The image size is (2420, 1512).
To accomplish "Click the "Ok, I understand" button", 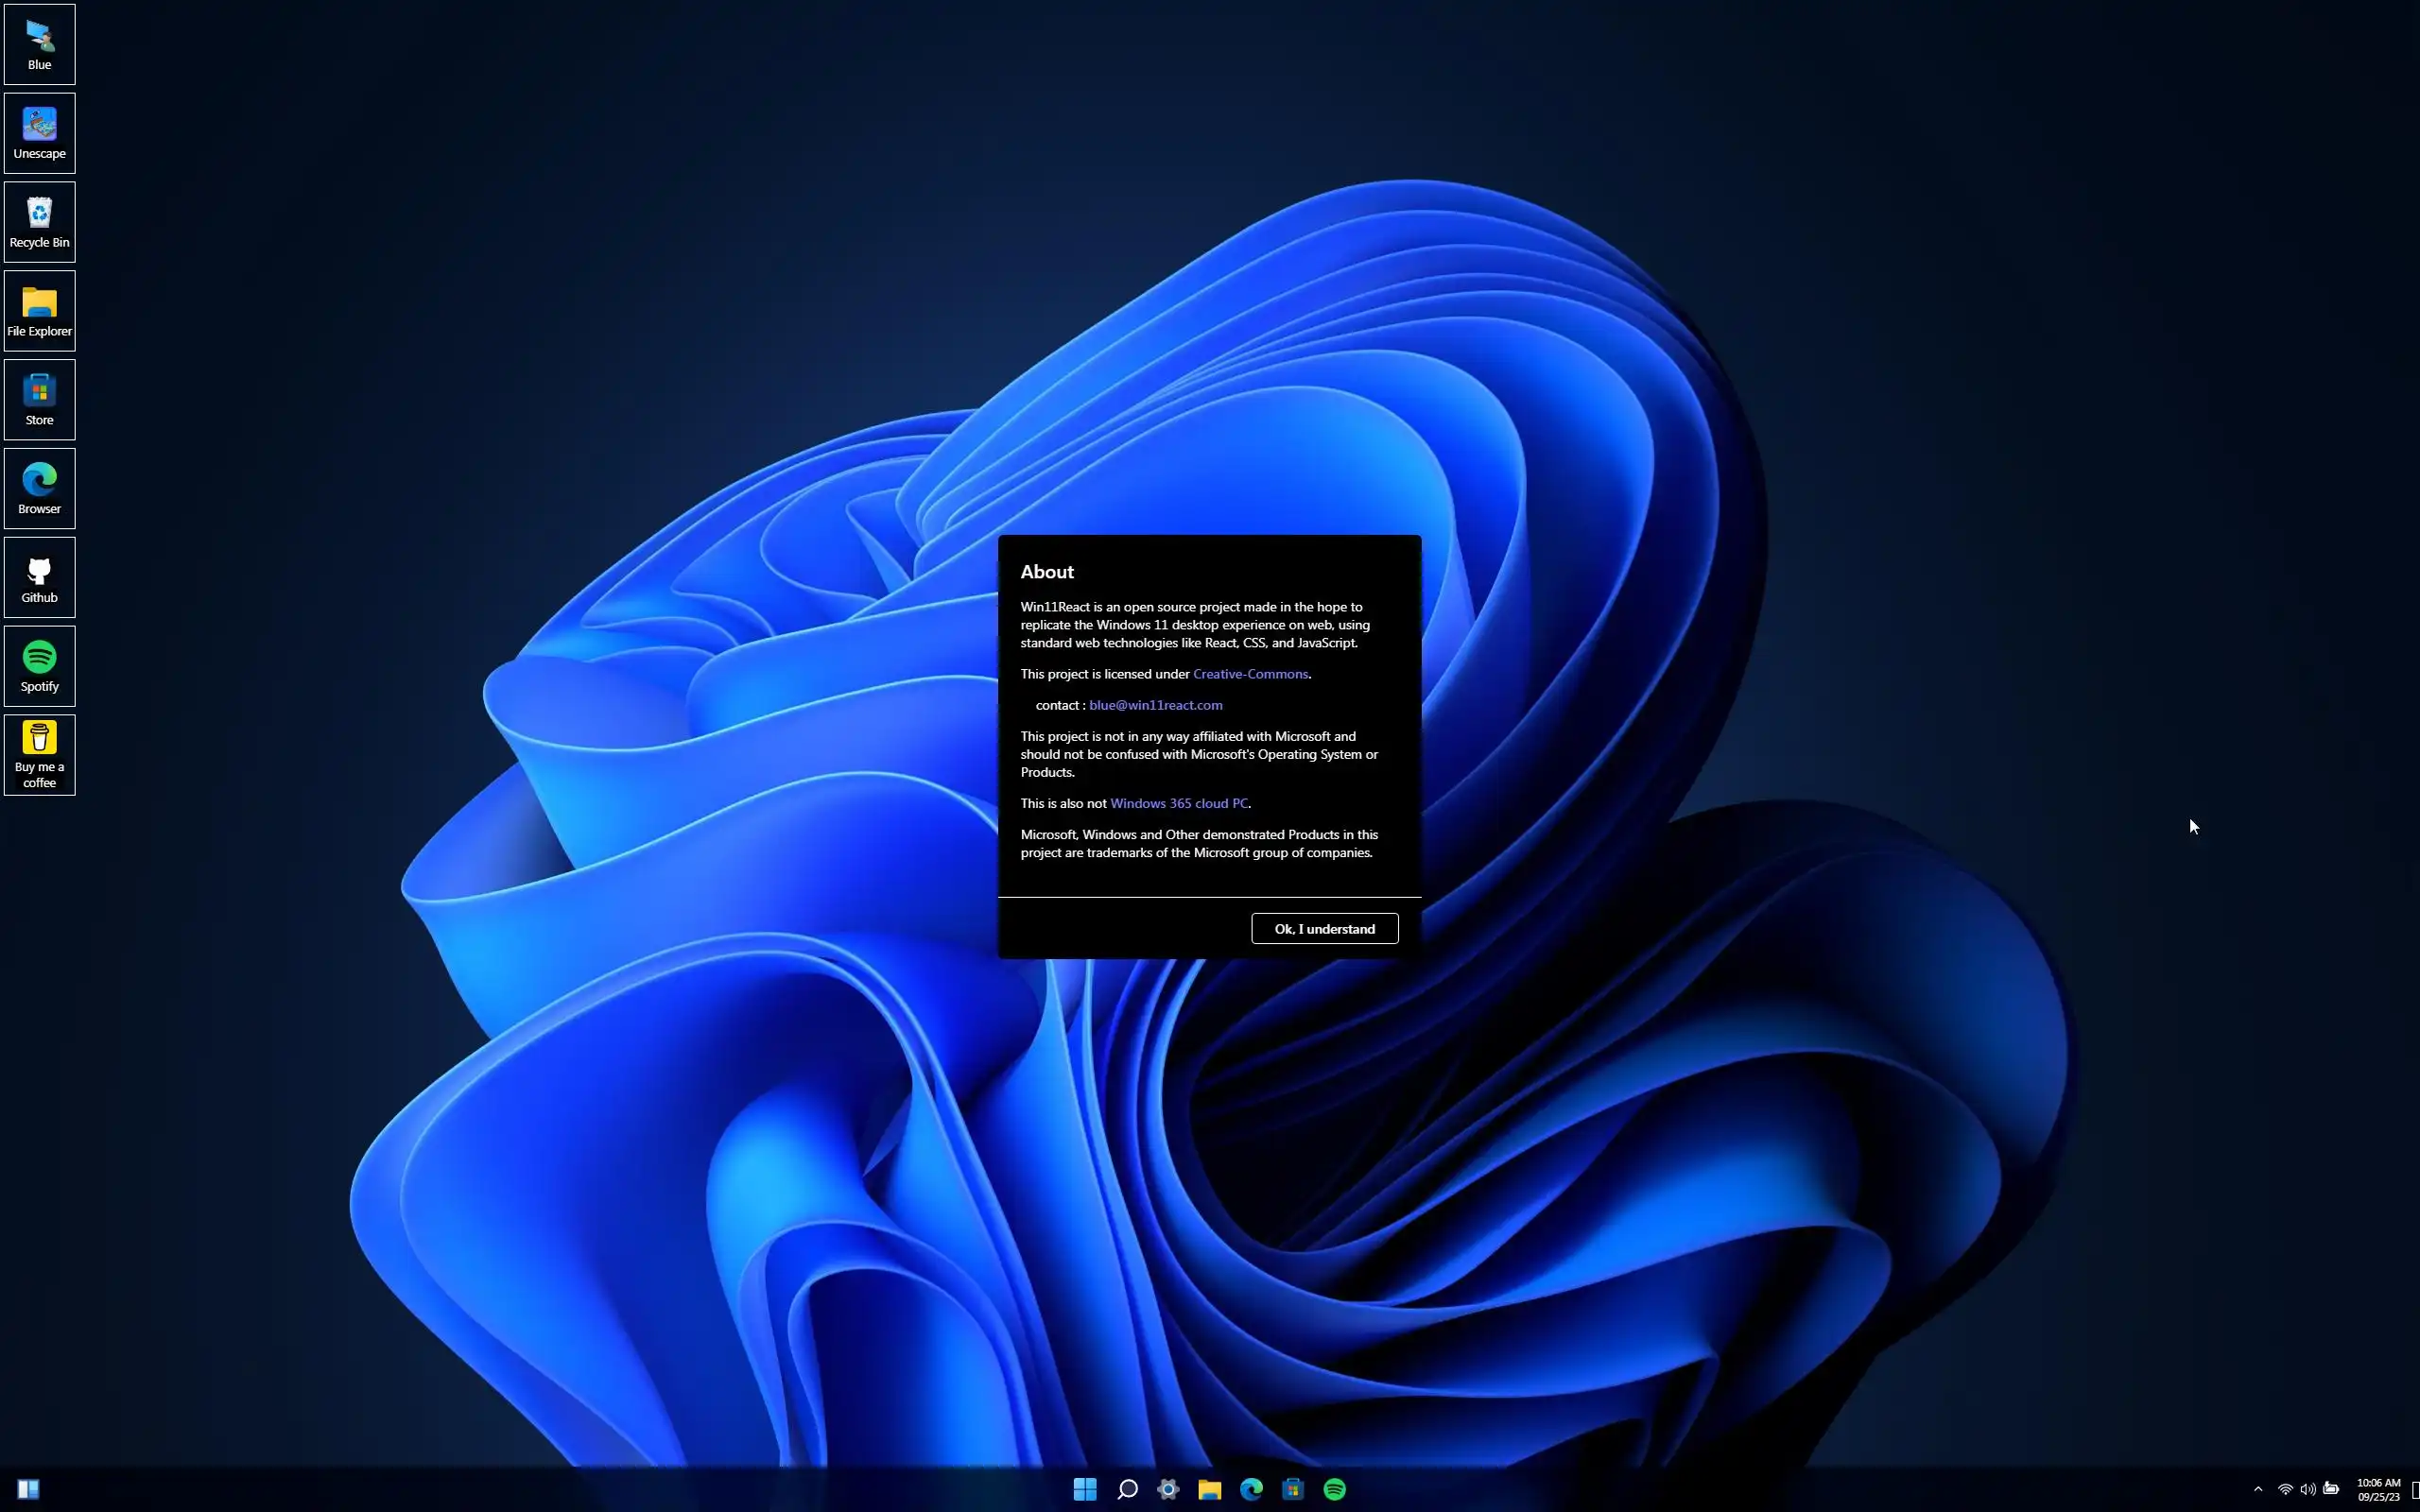I will [x=1324, y=928].
